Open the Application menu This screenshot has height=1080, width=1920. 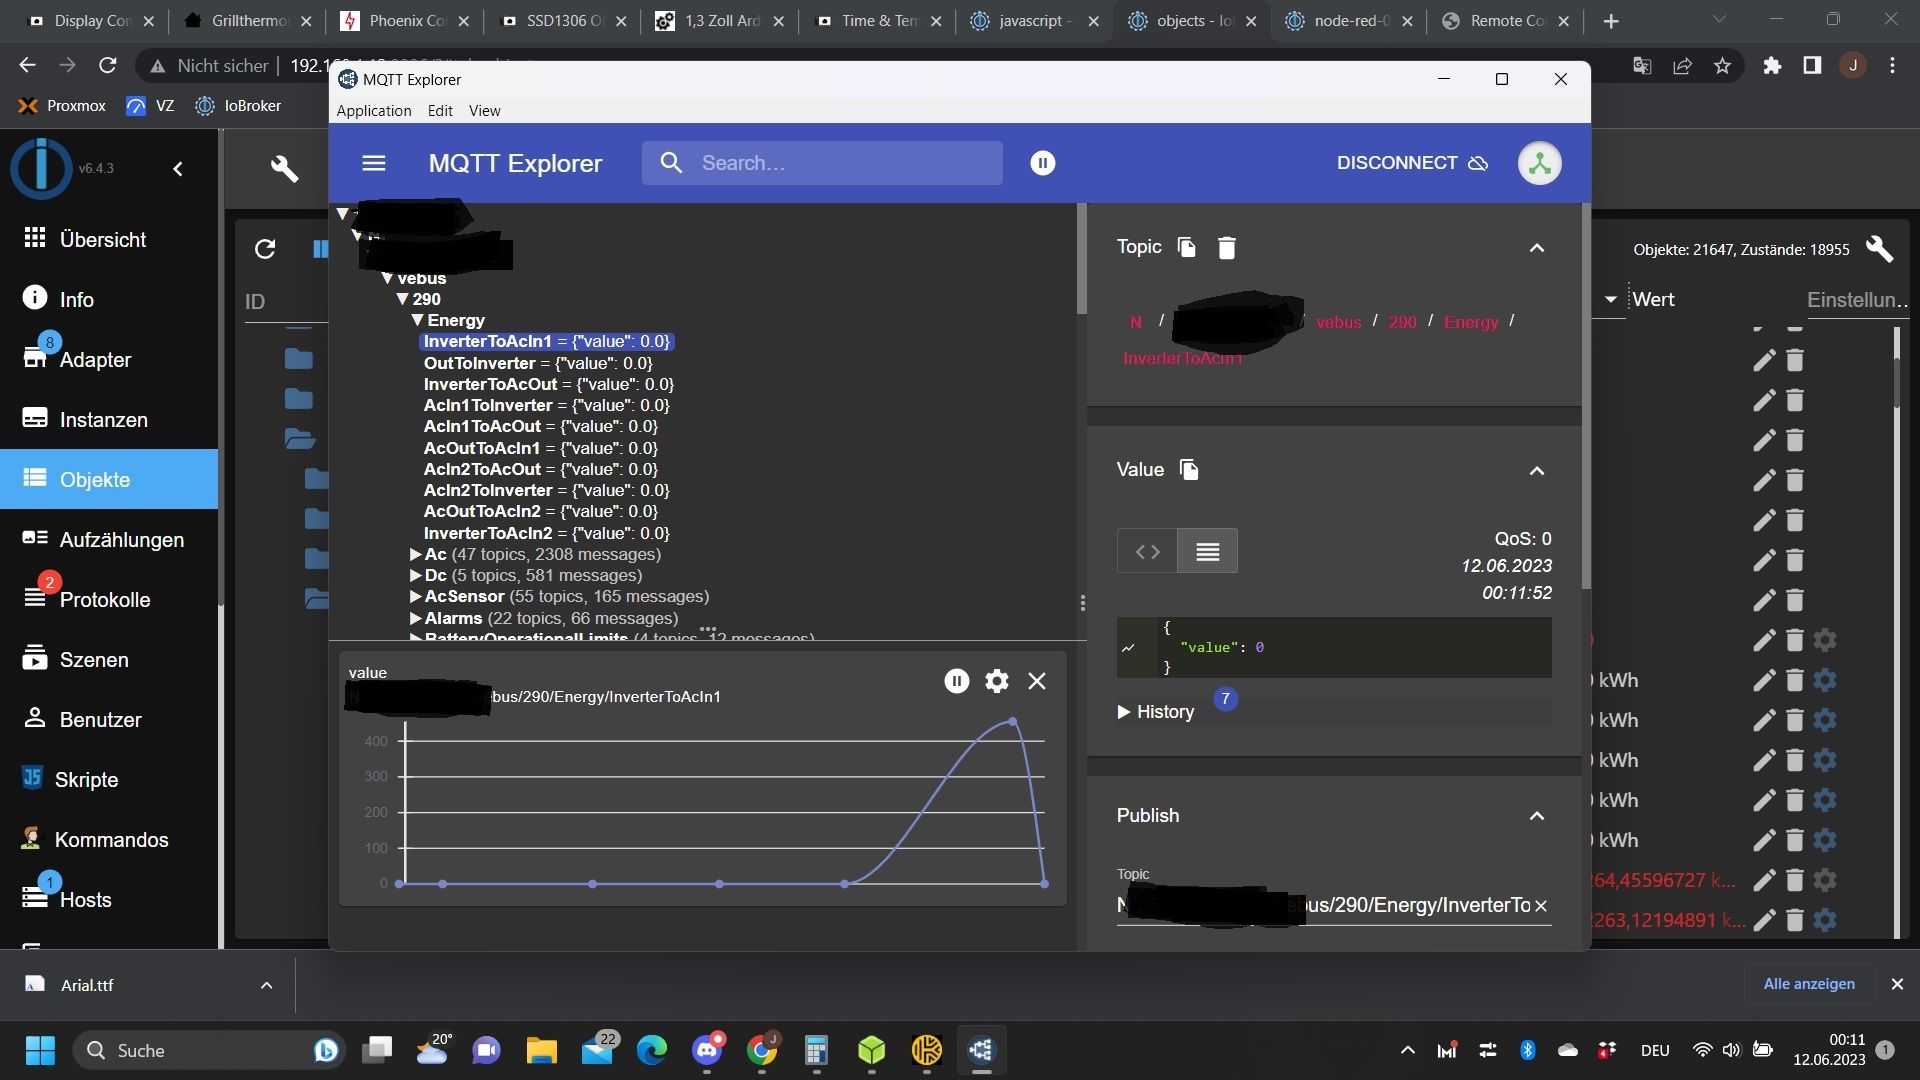pyautogui.click(x=374, y=110)
